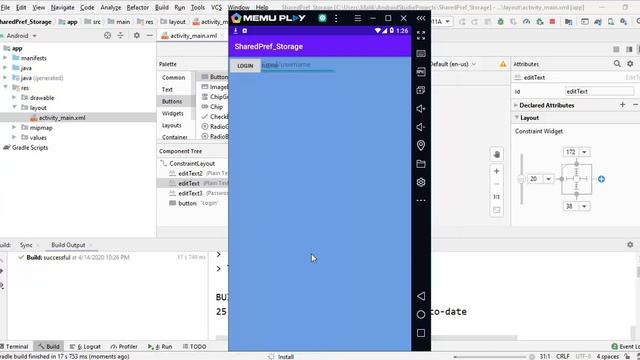Click MEmu APK install icon

421,72
